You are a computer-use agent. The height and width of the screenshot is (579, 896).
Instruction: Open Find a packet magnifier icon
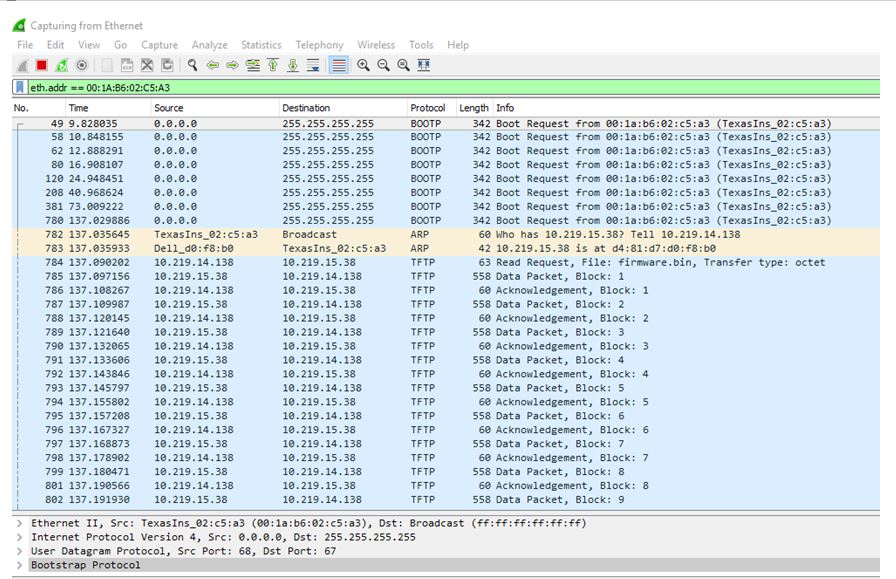pos(193,65)
